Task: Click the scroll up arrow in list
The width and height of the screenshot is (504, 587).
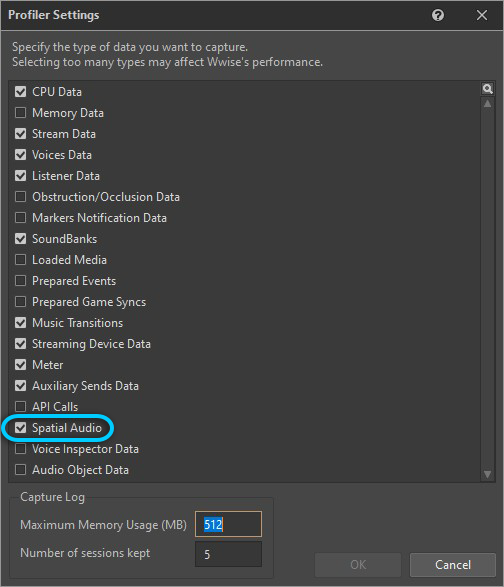Action: point(487,104)
